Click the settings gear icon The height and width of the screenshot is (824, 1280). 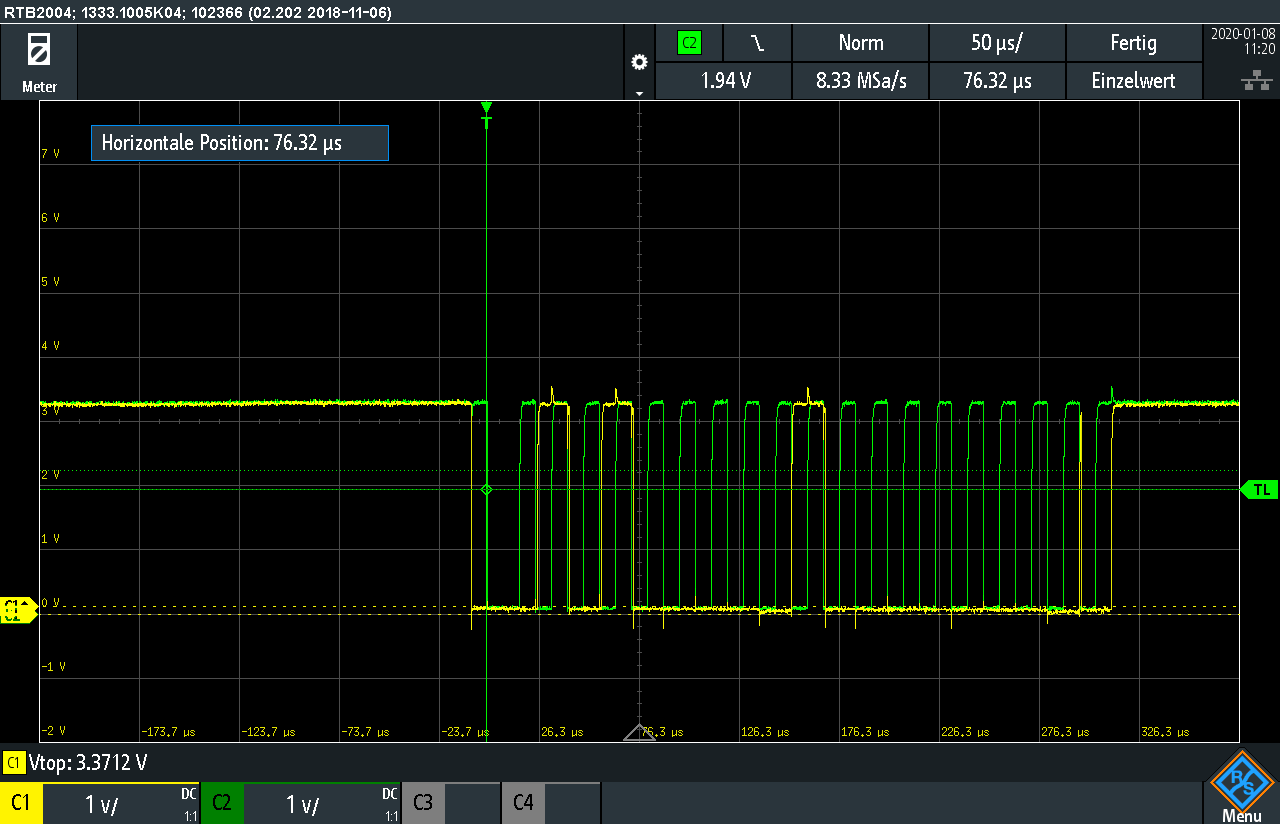(640, 63)
